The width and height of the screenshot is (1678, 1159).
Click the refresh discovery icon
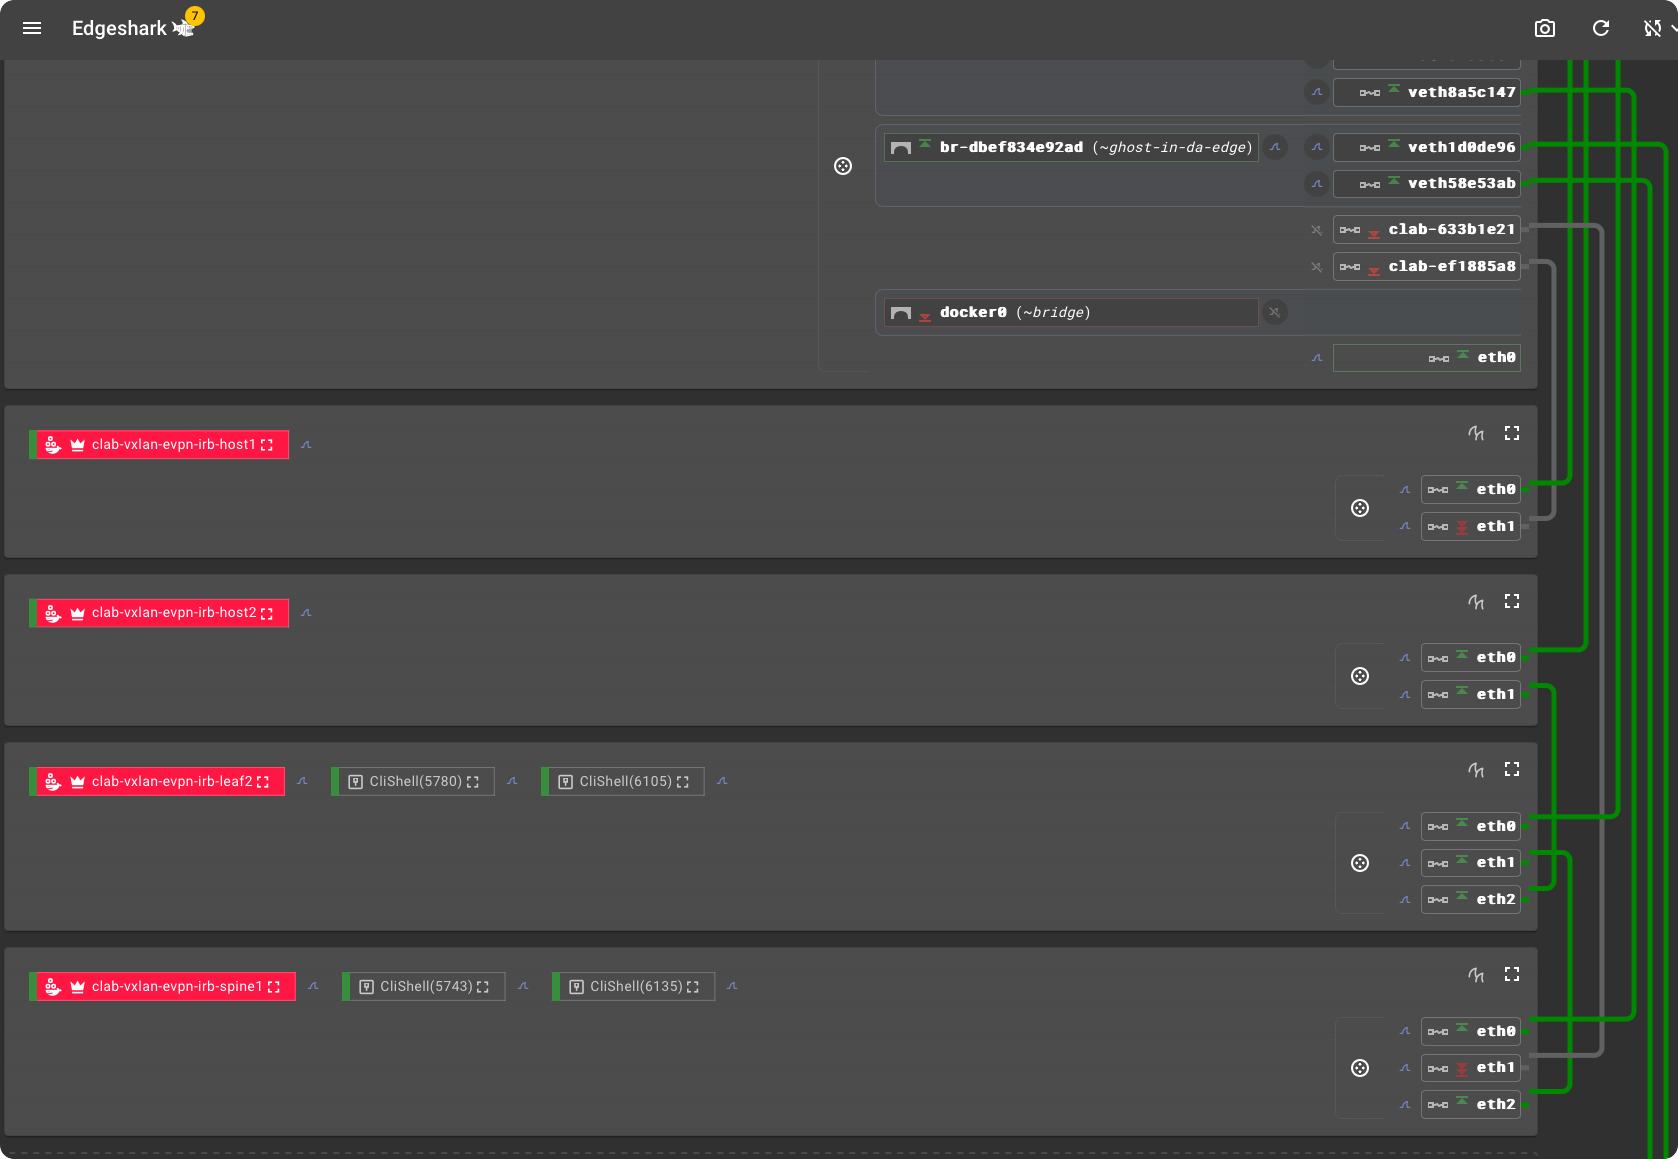[x=1601, y=28]
